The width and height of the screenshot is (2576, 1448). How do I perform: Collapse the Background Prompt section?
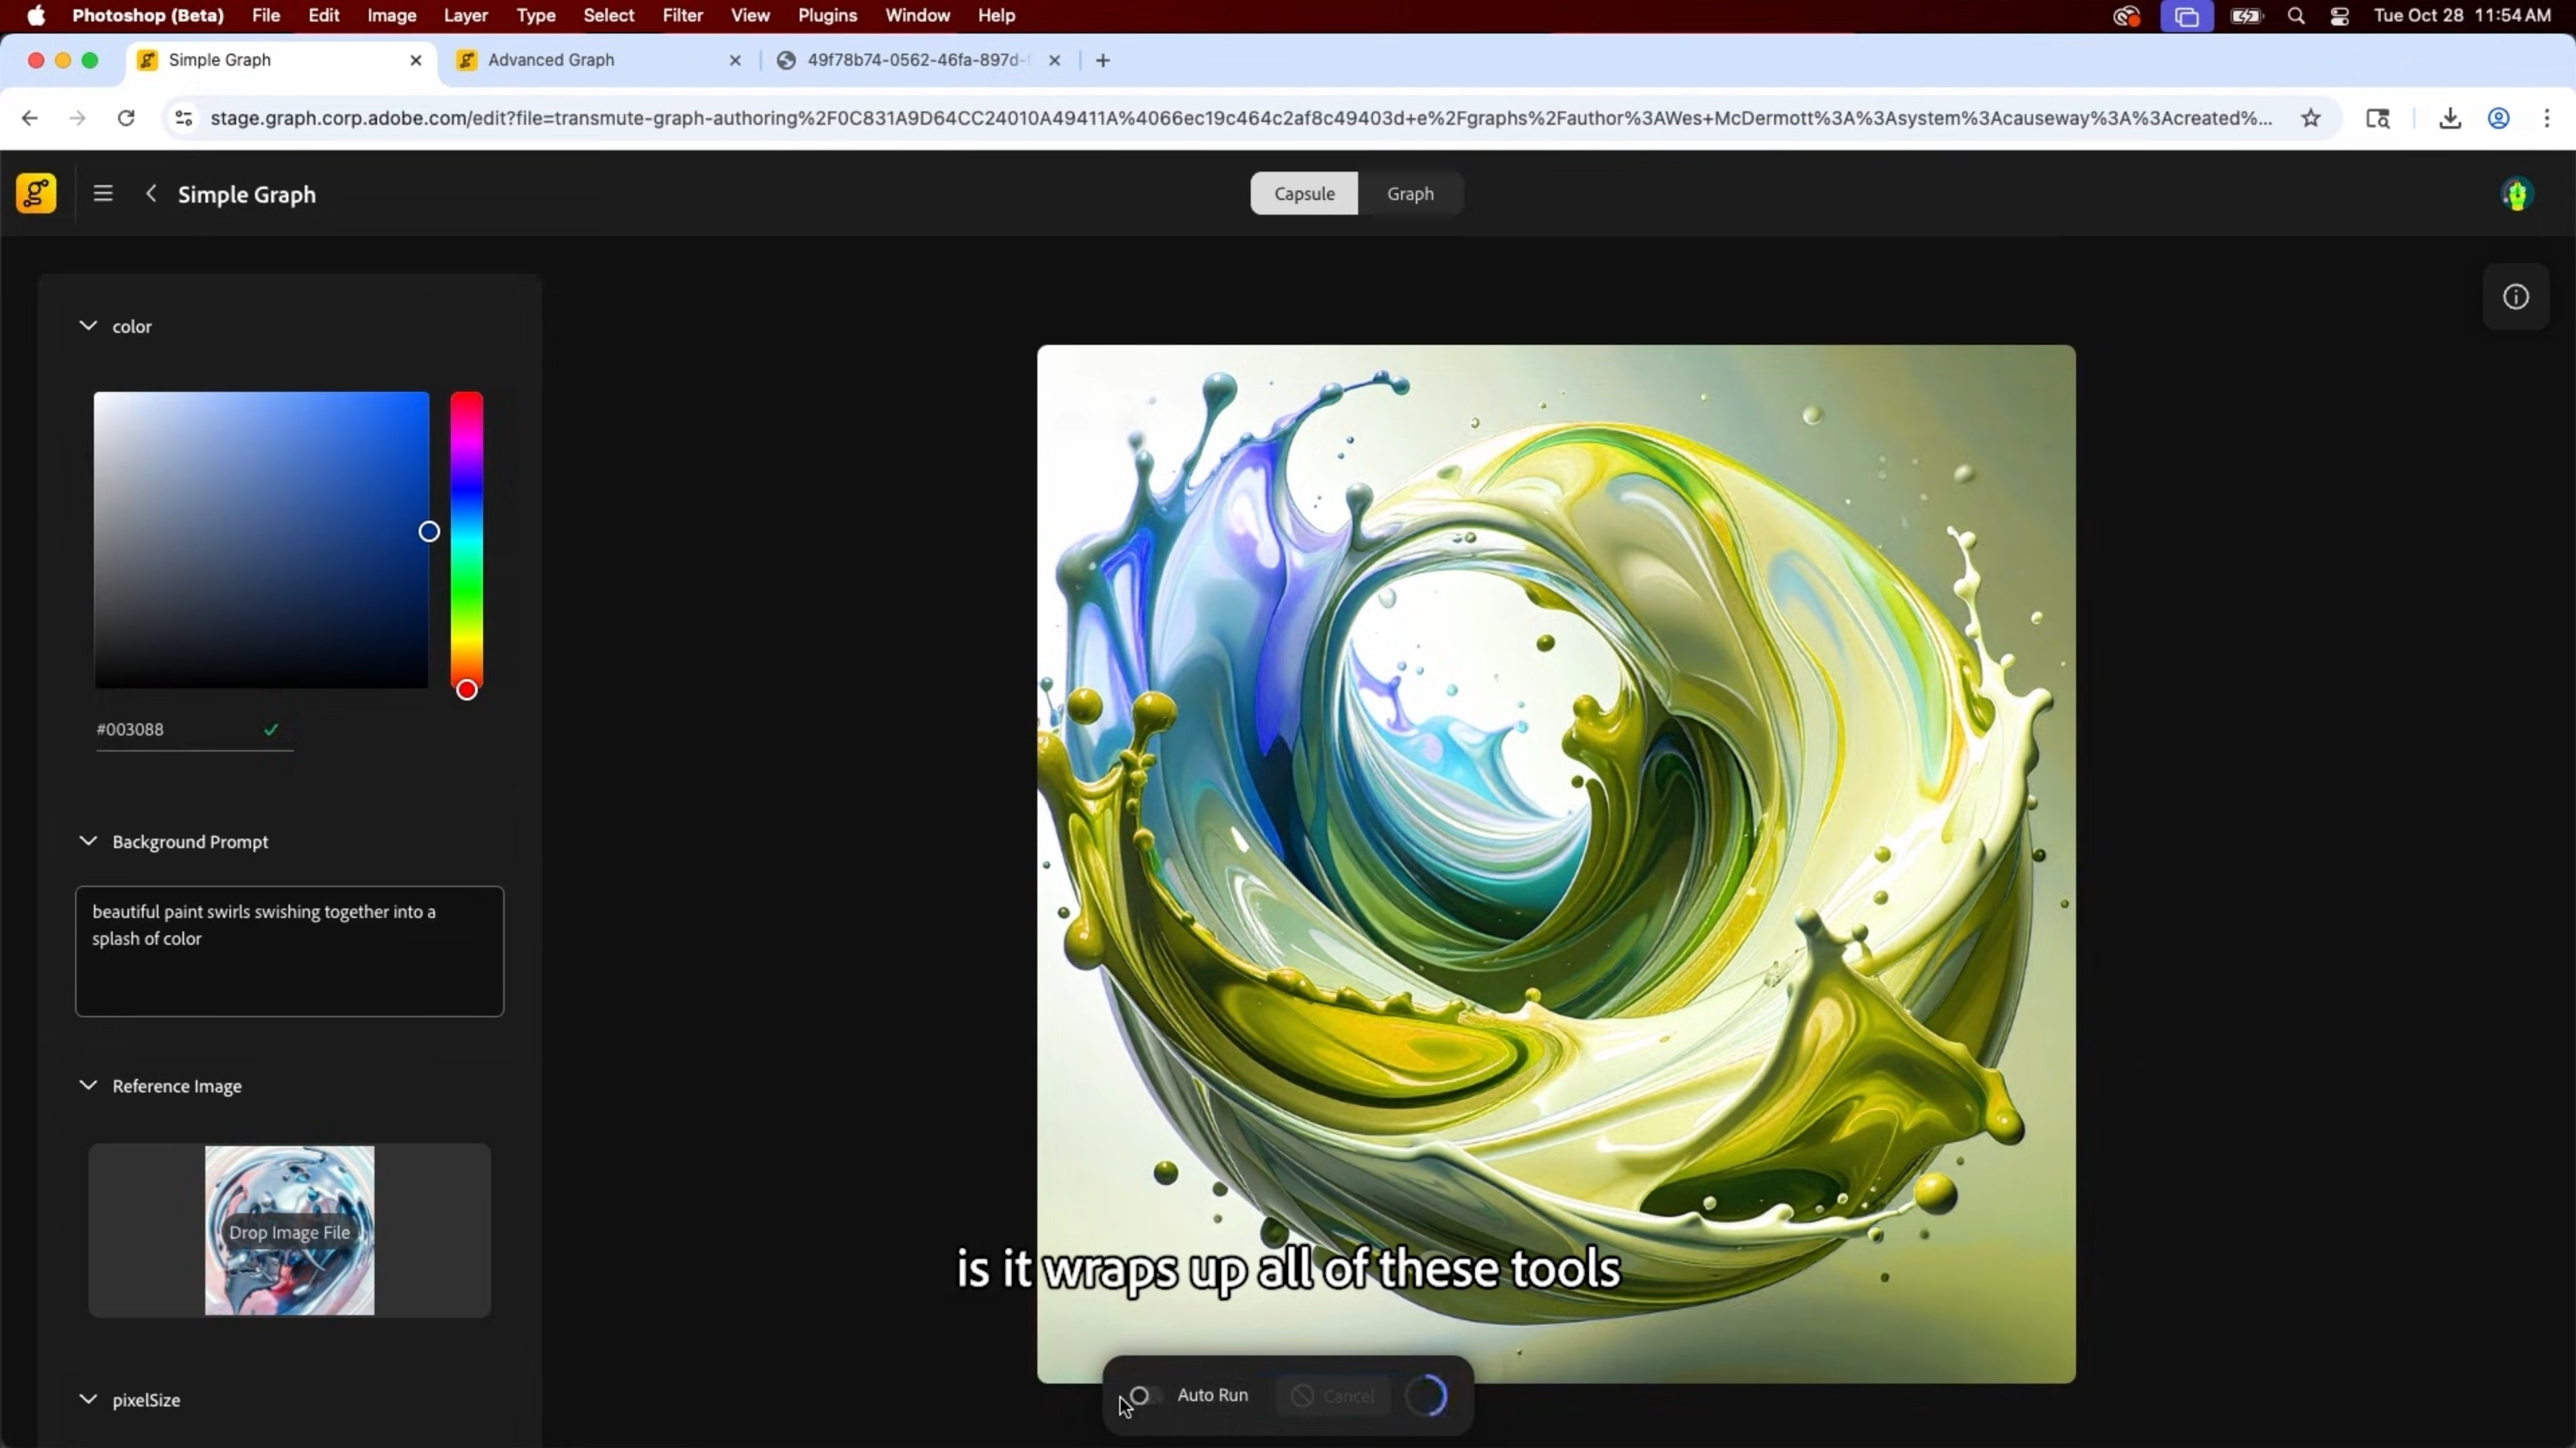point(88,841)
